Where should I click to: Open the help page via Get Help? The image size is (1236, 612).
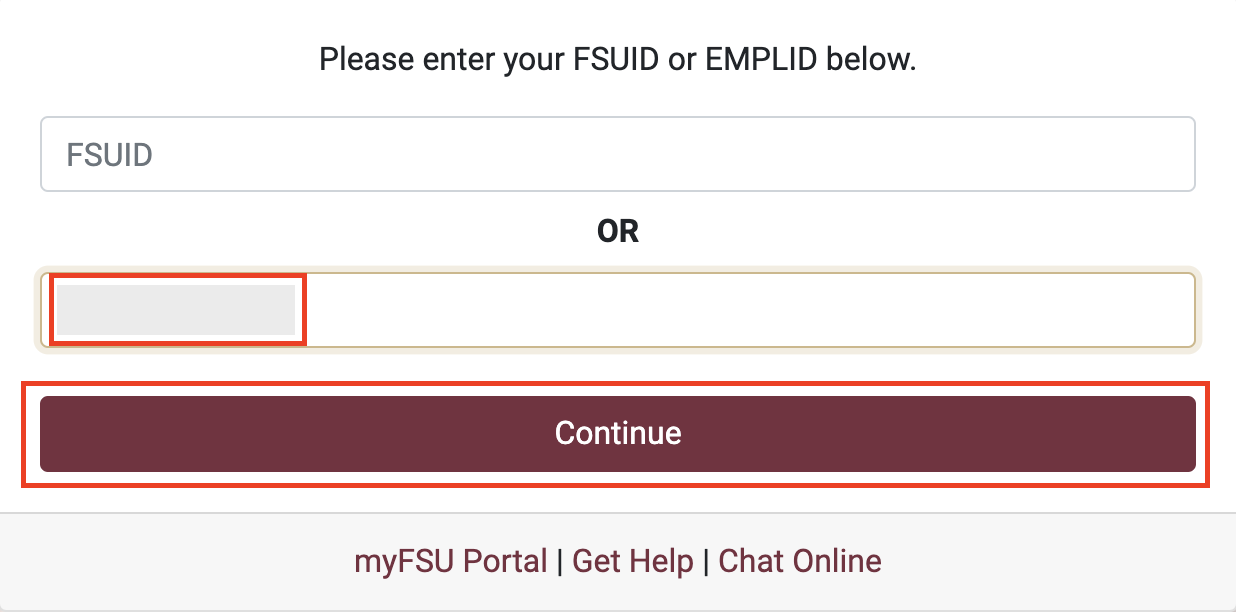point(632,561)
